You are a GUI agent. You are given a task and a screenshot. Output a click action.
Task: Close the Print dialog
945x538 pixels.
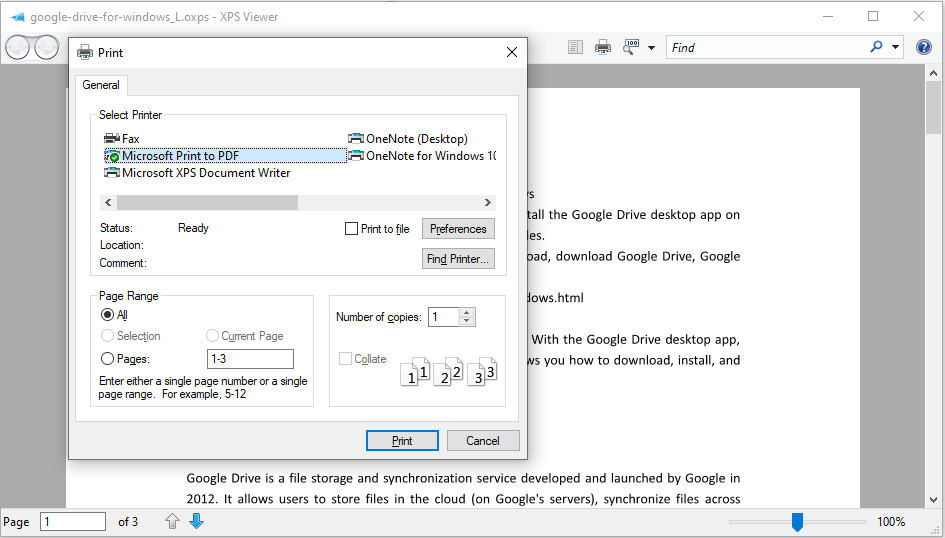[x=512, y=52]
